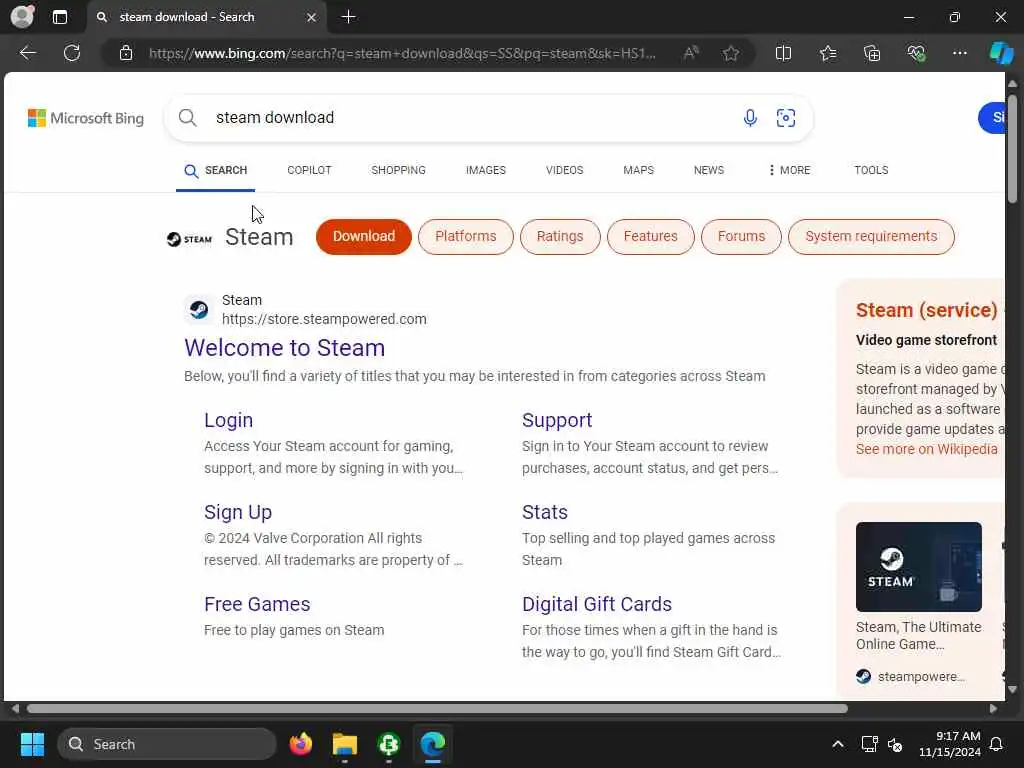This screenshot has height=768, width=1024.
Task: Switch to the SHOPPING tab
Action: coord(398,170)
